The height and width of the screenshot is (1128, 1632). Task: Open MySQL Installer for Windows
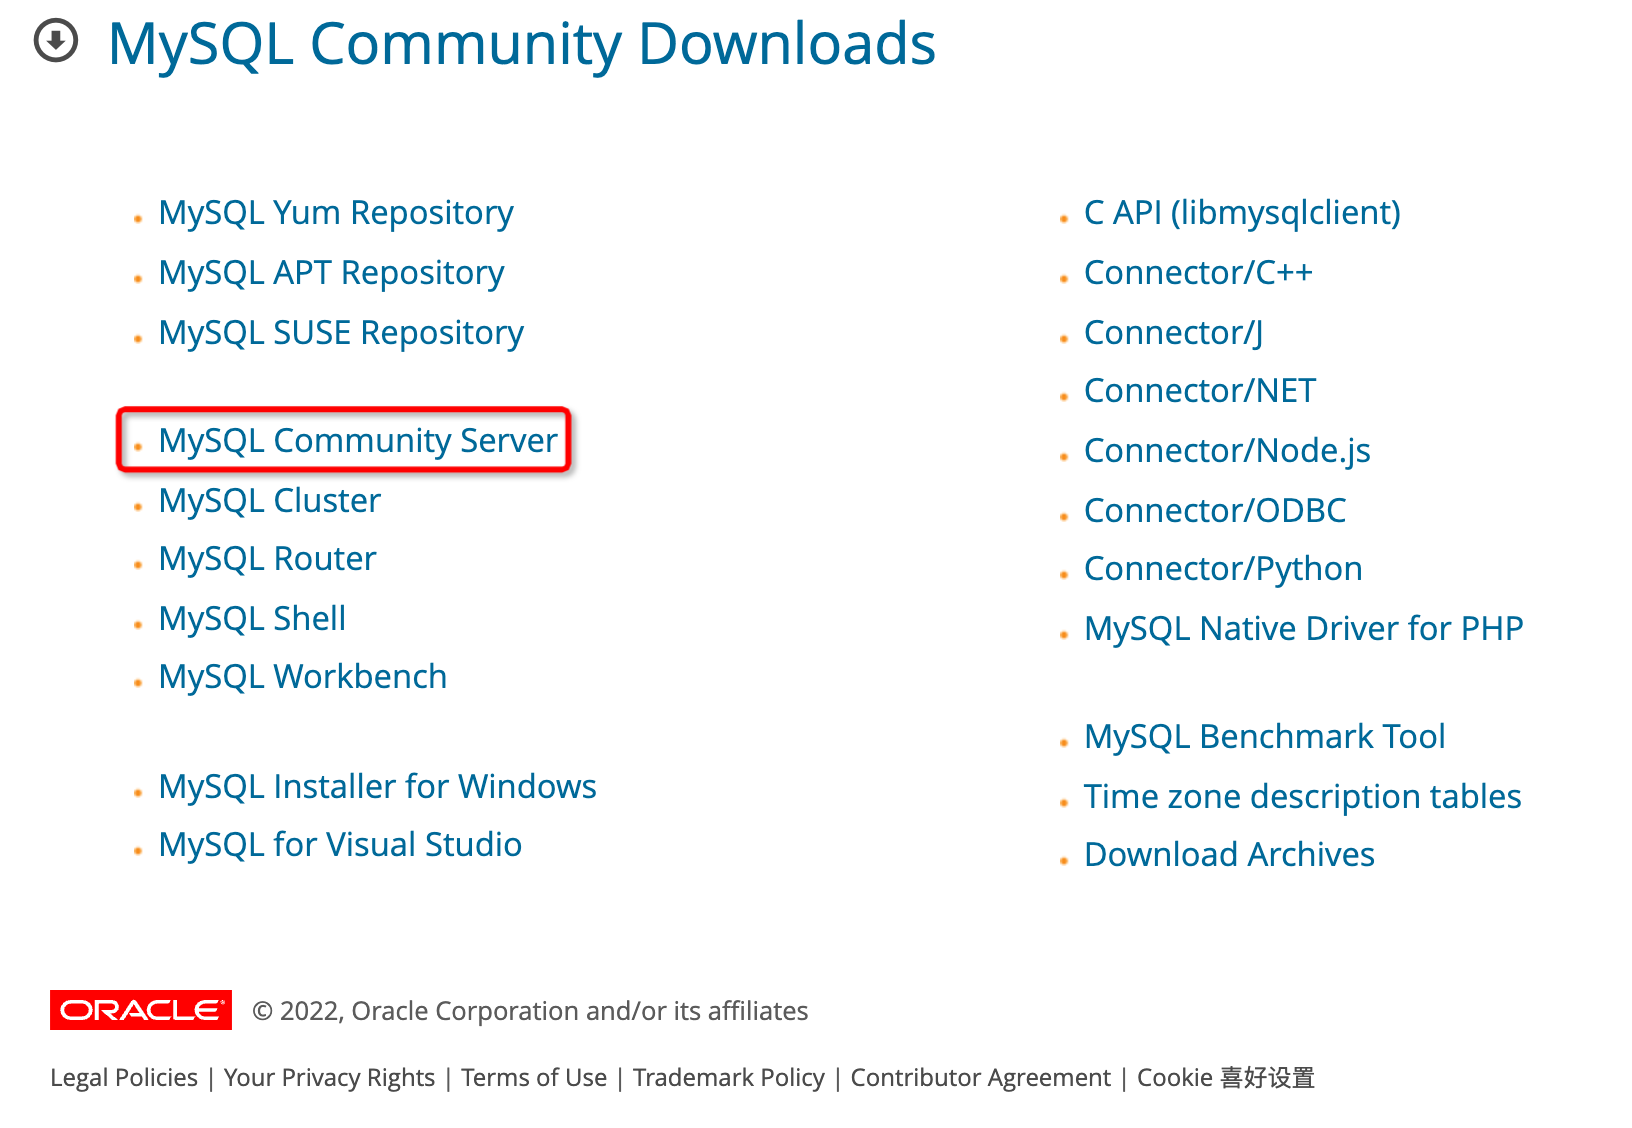coord(378,787)
